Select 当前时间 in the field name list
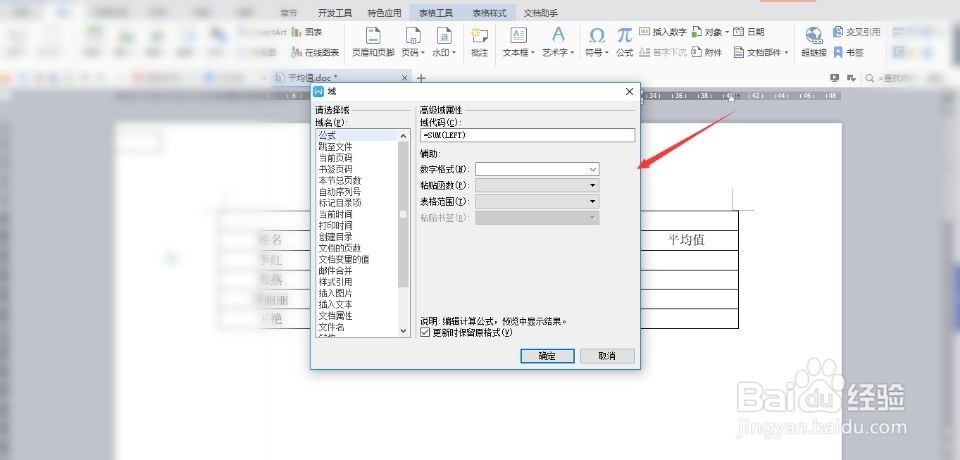This screenshot has height=460, width=960. pos(336,214)
